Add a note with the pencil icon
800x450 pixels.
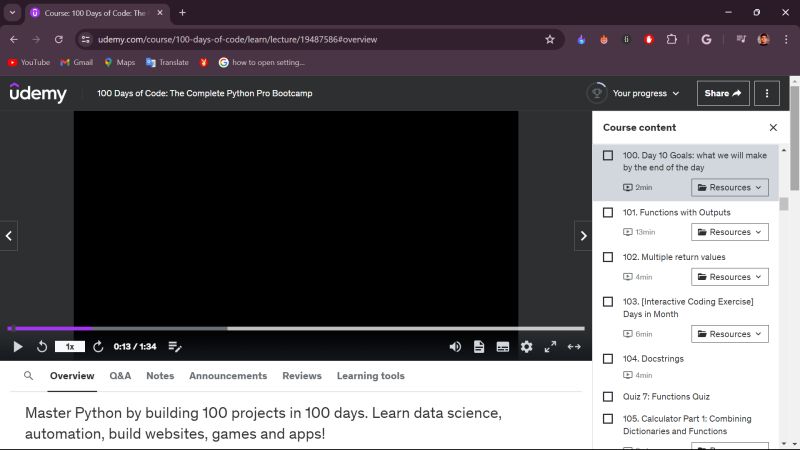click(x=175, y=347)
